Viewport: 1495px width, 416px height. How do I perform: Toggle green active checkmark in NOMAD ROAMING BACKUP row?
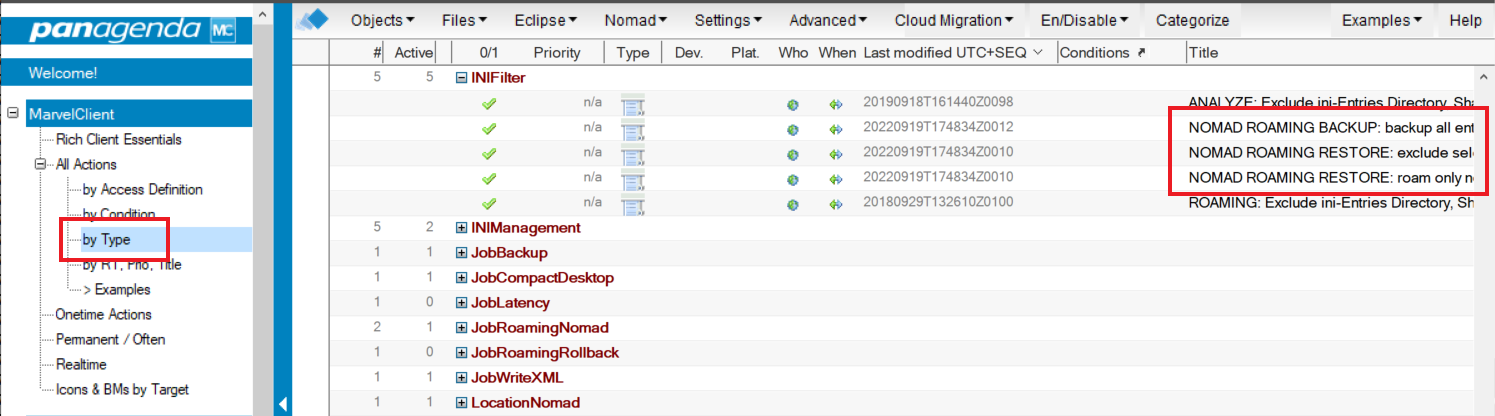[488, 128]
